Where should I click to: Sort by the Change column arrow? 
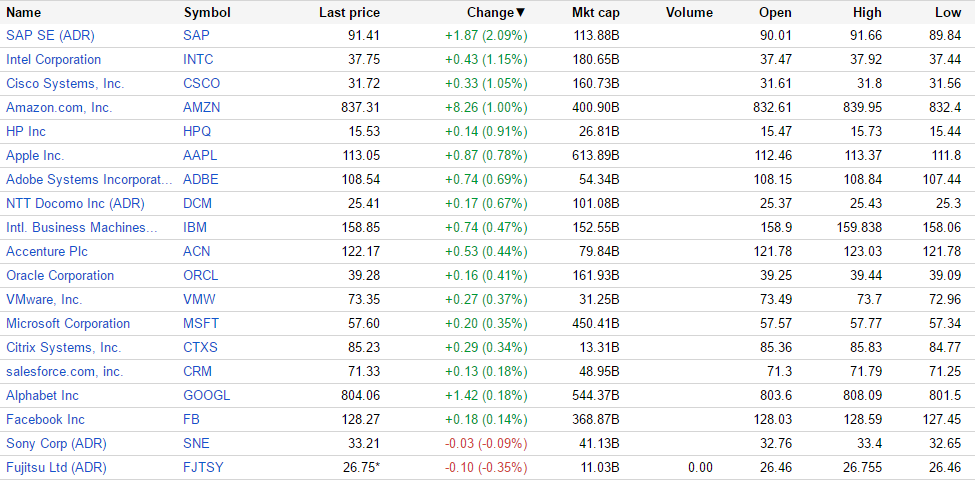tap(520, 12)
